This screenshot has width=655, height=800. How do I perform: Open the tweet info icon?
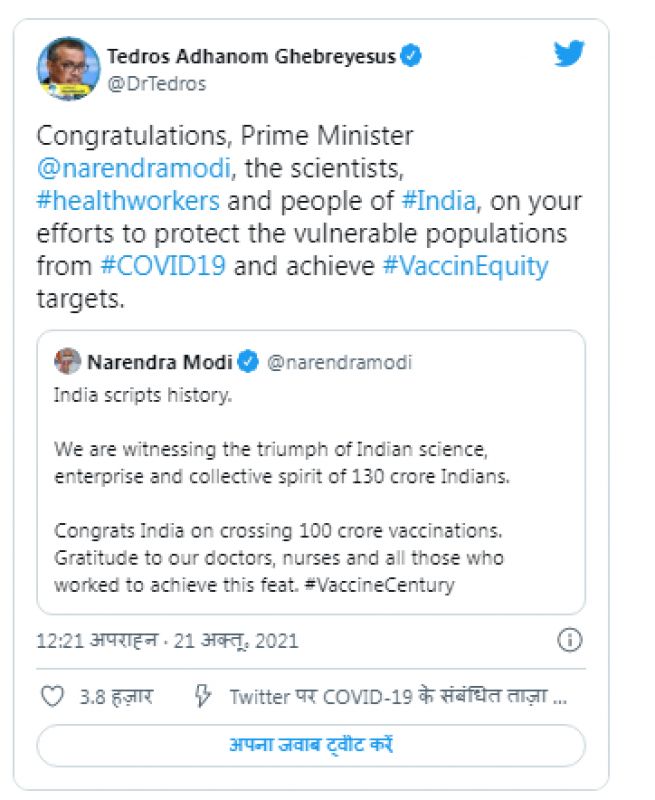pyautogui.click(x=570, y=640)
